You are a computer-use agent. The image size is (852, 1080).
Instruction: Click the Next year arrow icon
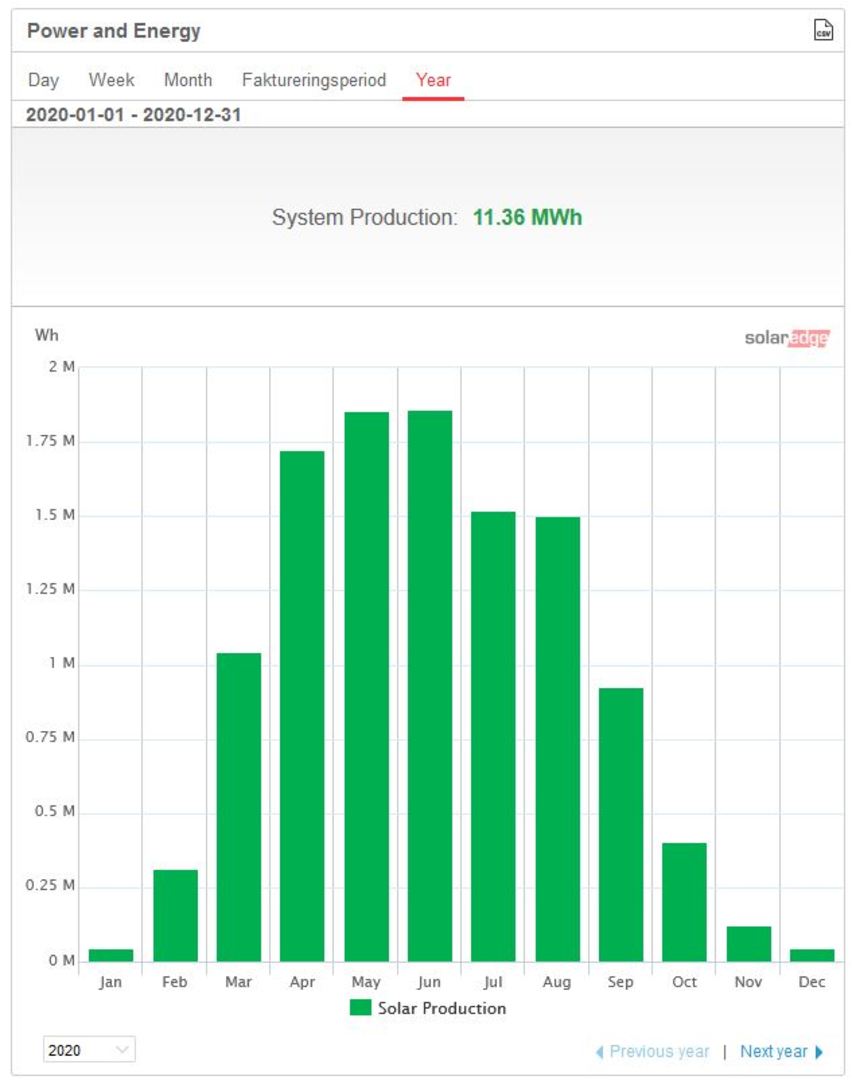819,1052
